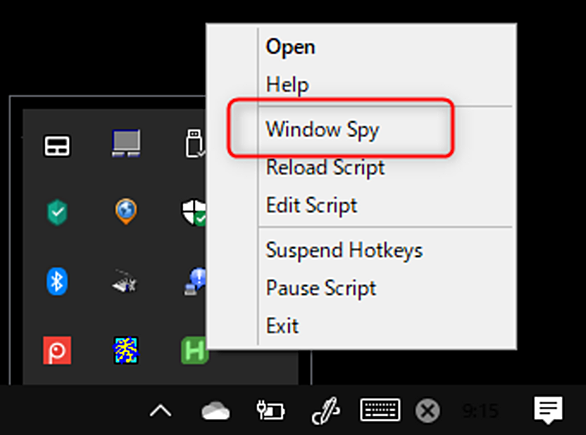Click the disconnected network adapter tray icon
Image resolution: width=586 pixels, height=435 pixels.
pos(125,281)
